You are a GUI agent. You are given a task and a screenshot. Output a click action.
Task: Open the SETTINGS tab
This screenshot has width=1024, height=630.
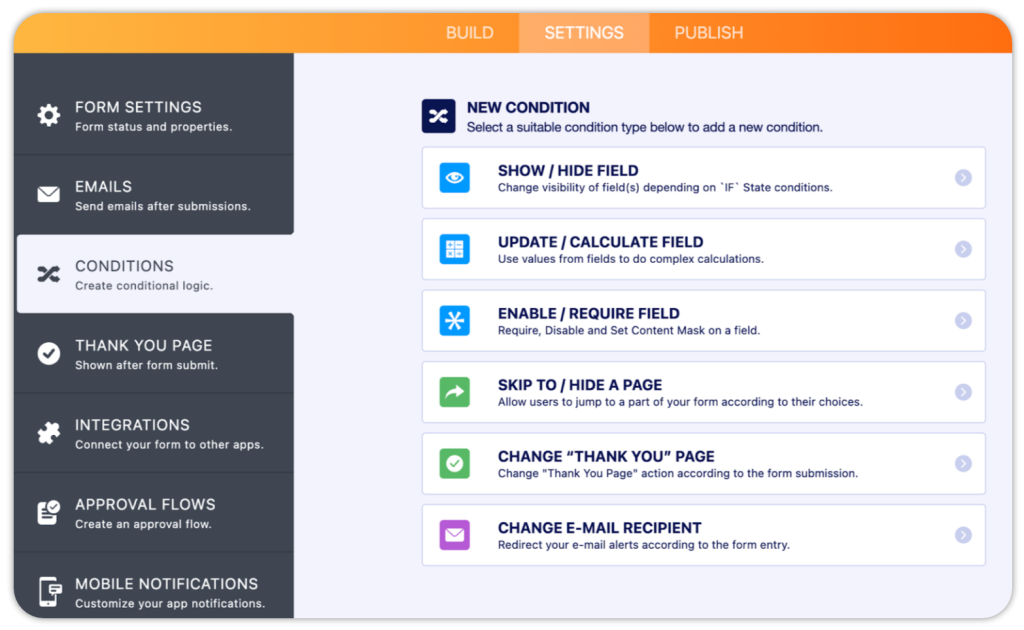[x=584, y=33]
